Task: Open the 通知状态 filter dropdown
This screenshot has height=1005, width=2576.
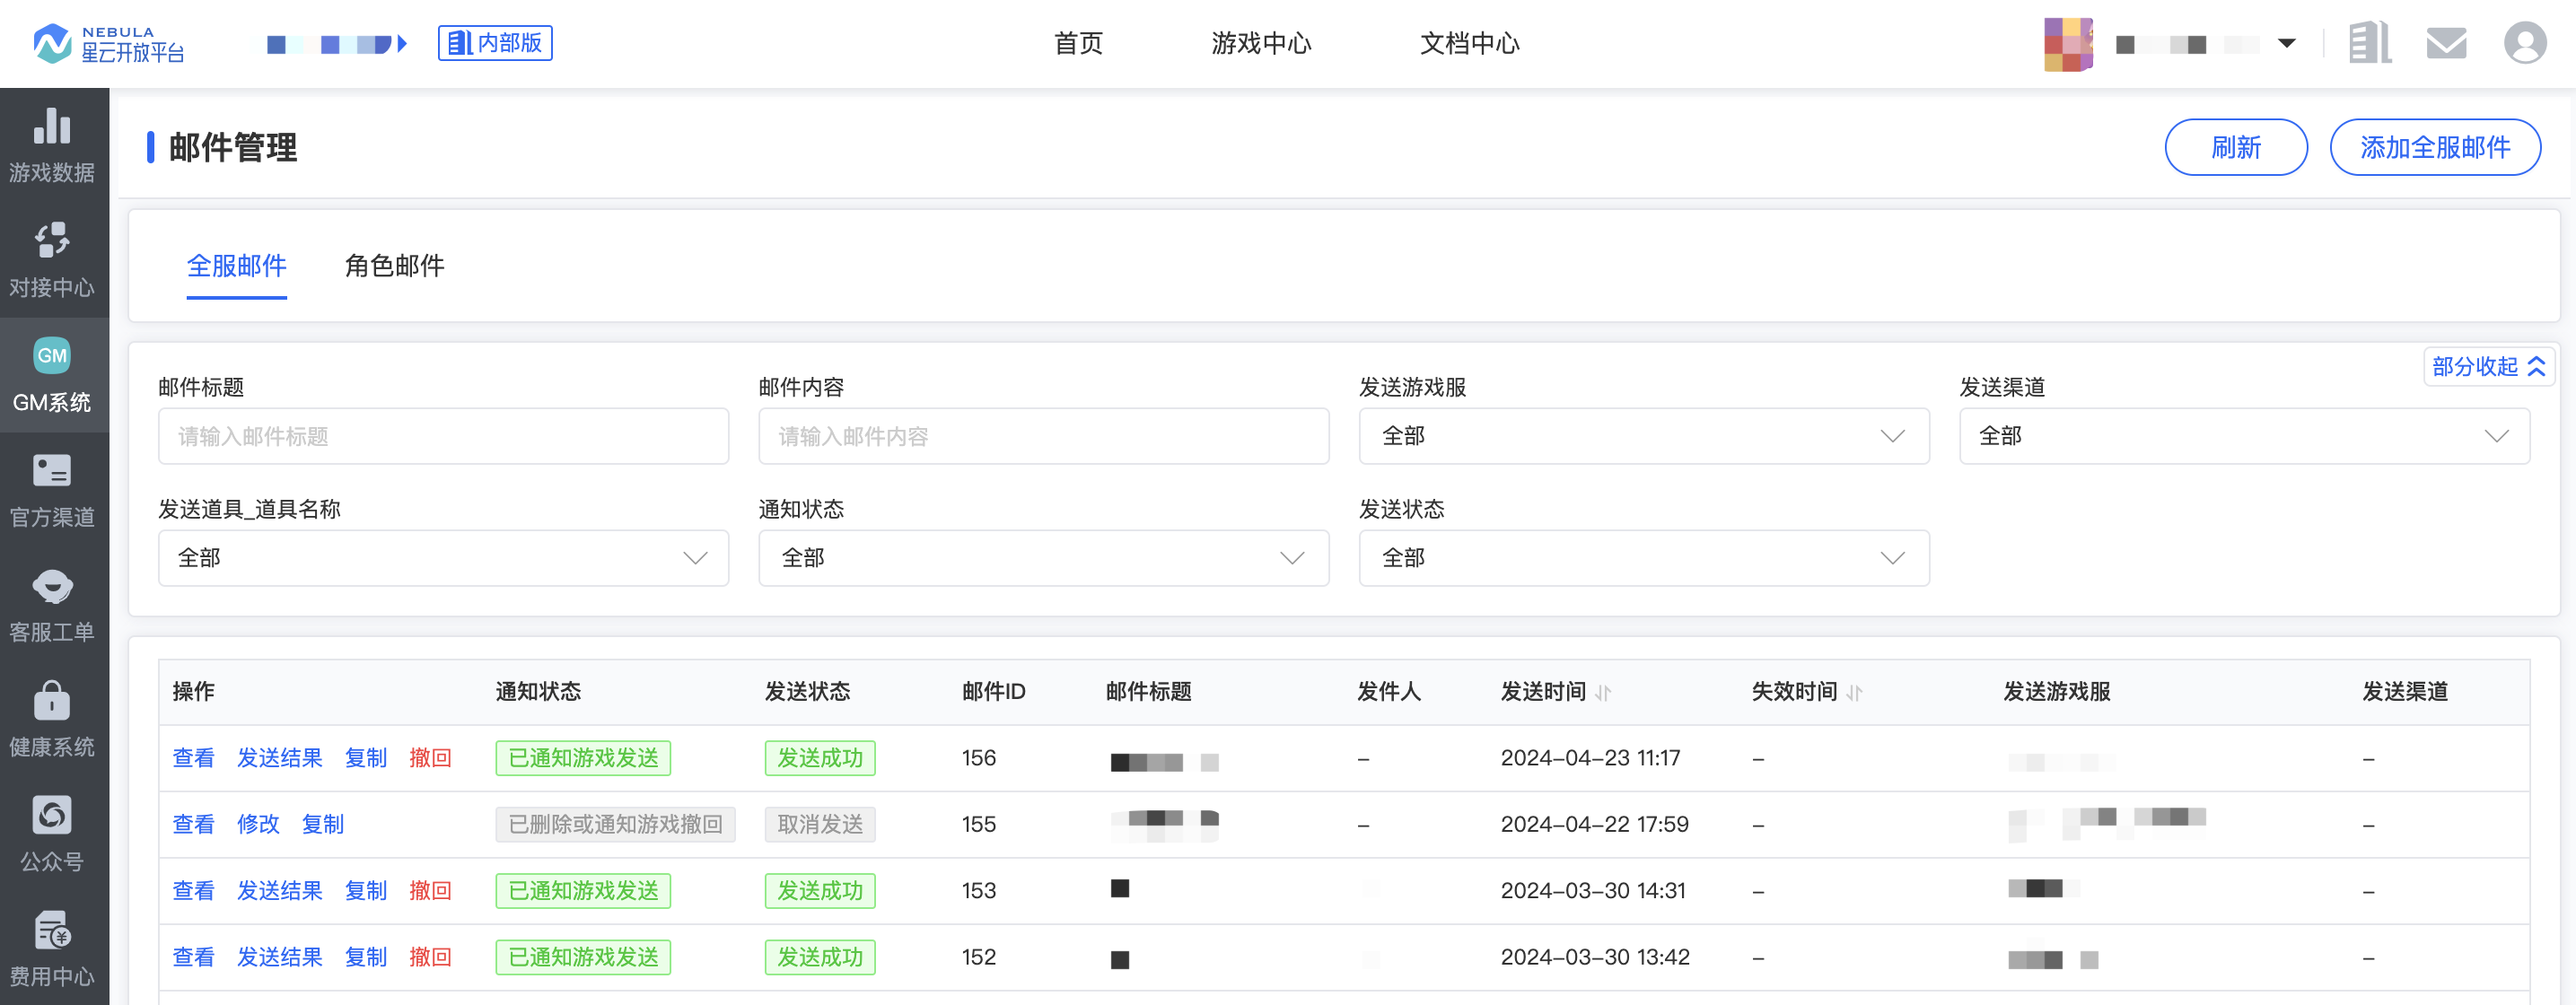Action: coord(1043,558)
